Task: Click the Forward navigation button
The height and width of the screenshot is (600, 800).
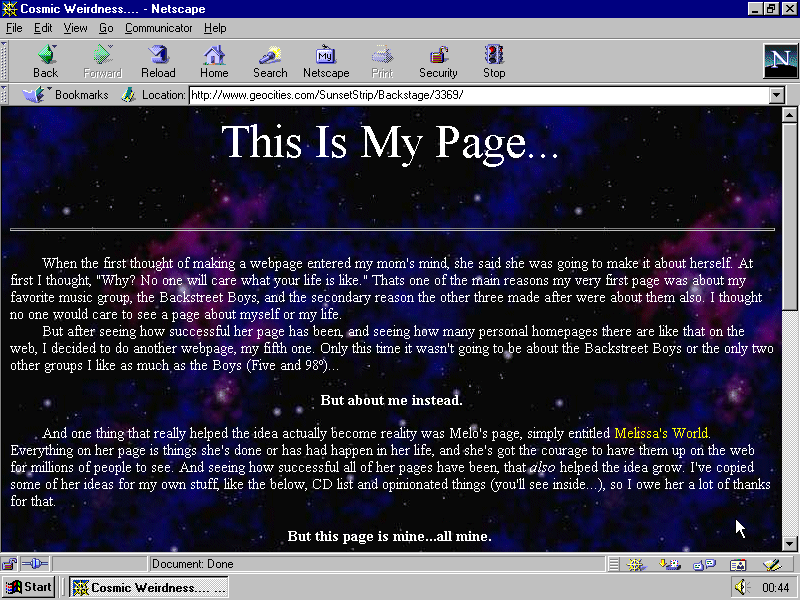Action: [103, 61]
